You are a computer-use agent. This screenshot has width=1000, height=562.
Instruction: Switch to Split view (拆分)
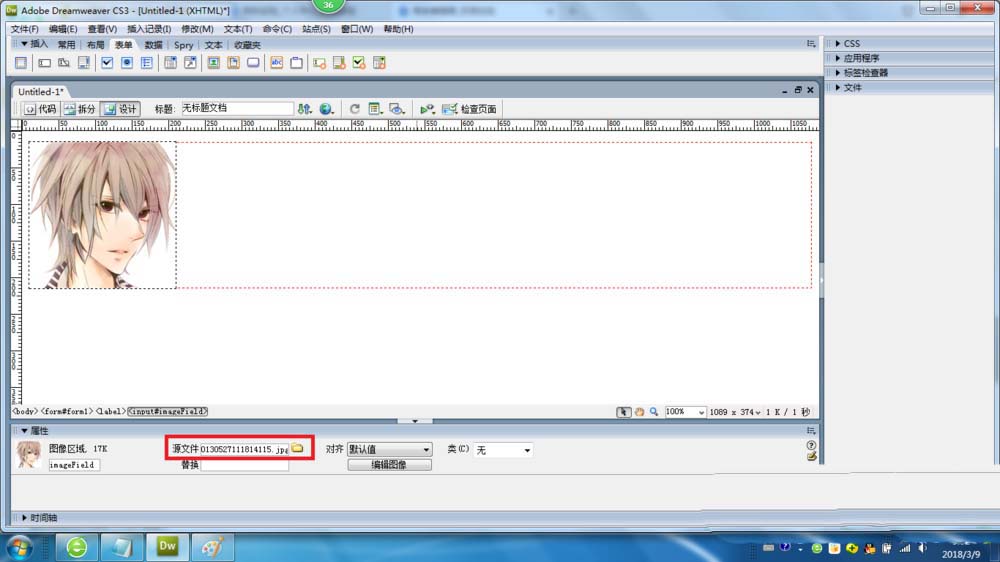pos(80,109)
